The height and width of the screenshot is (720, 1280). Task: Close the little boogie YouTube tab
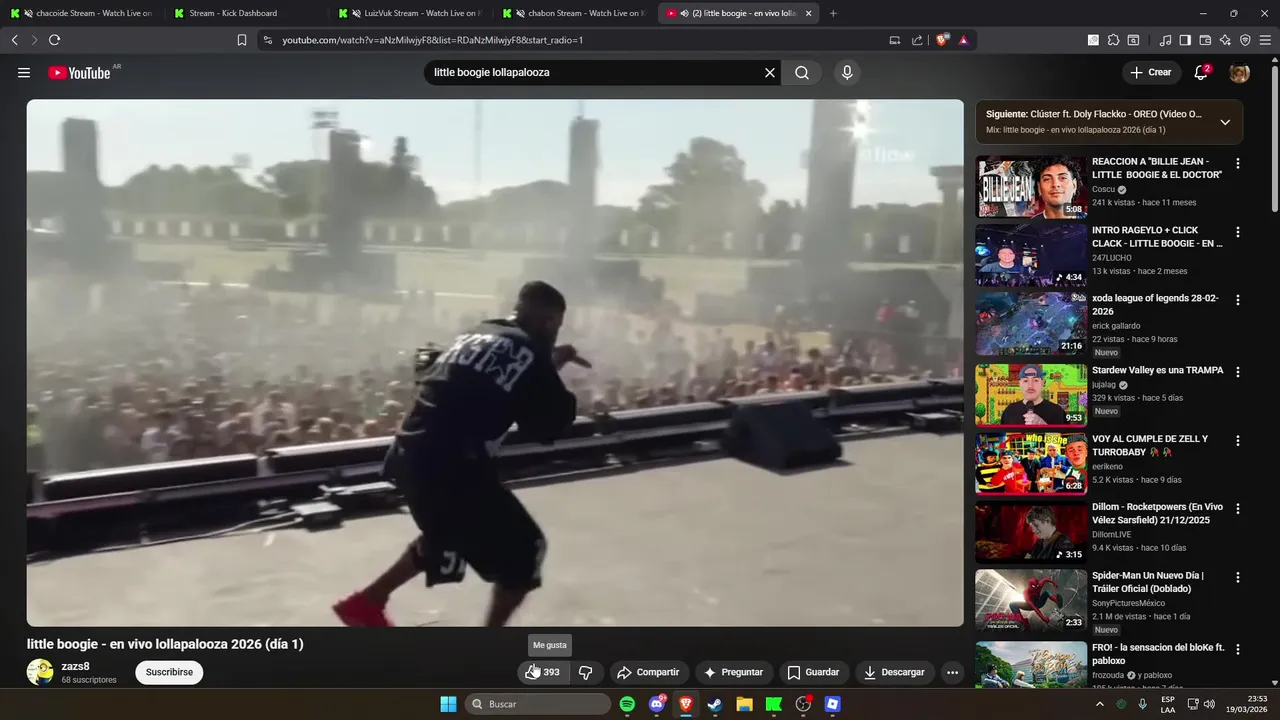tap(808, 13)
